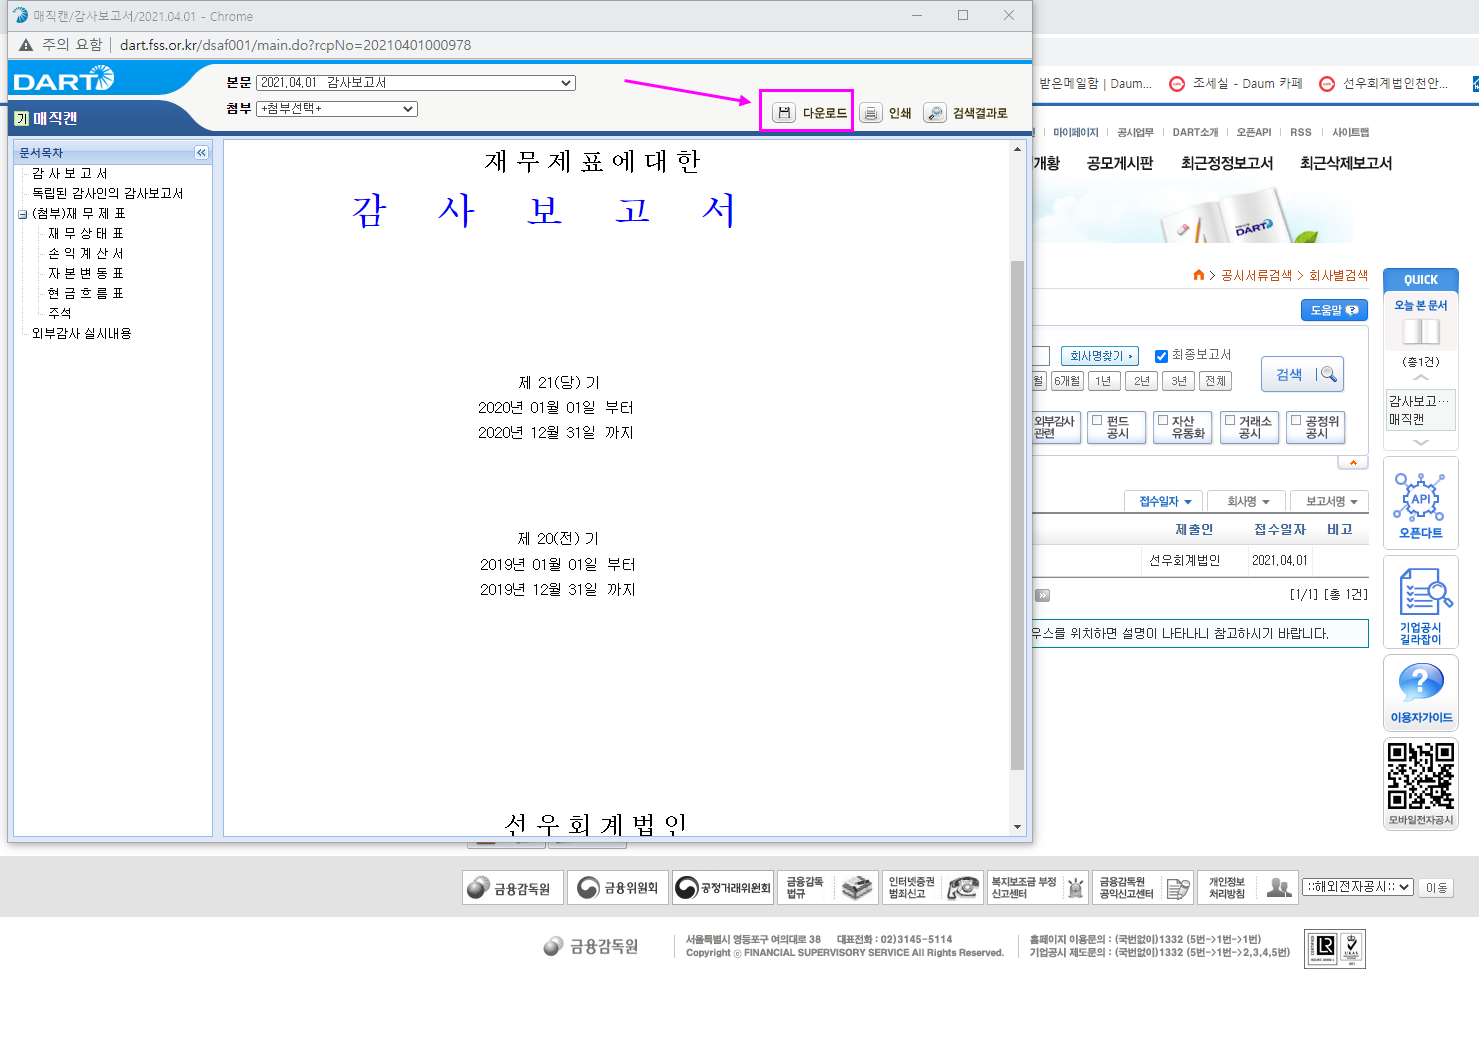Click the home icon in the breadcrumb
This screenshot has width=1479, height=1052.
[x=1198, y=275]
